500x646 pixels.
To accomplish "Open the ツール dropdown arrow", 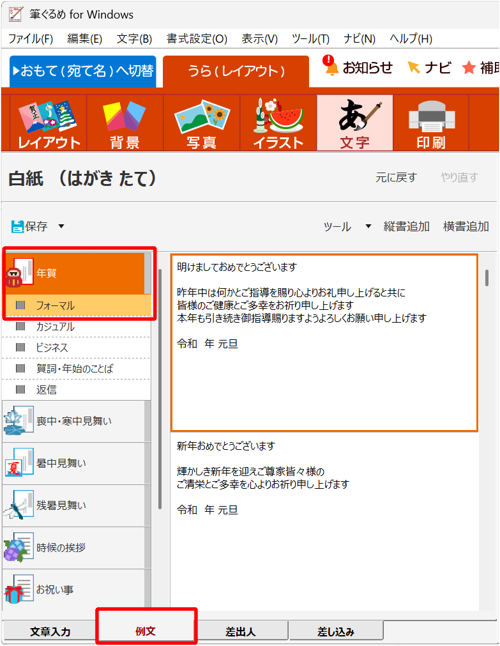I will [x=368, y=226].
